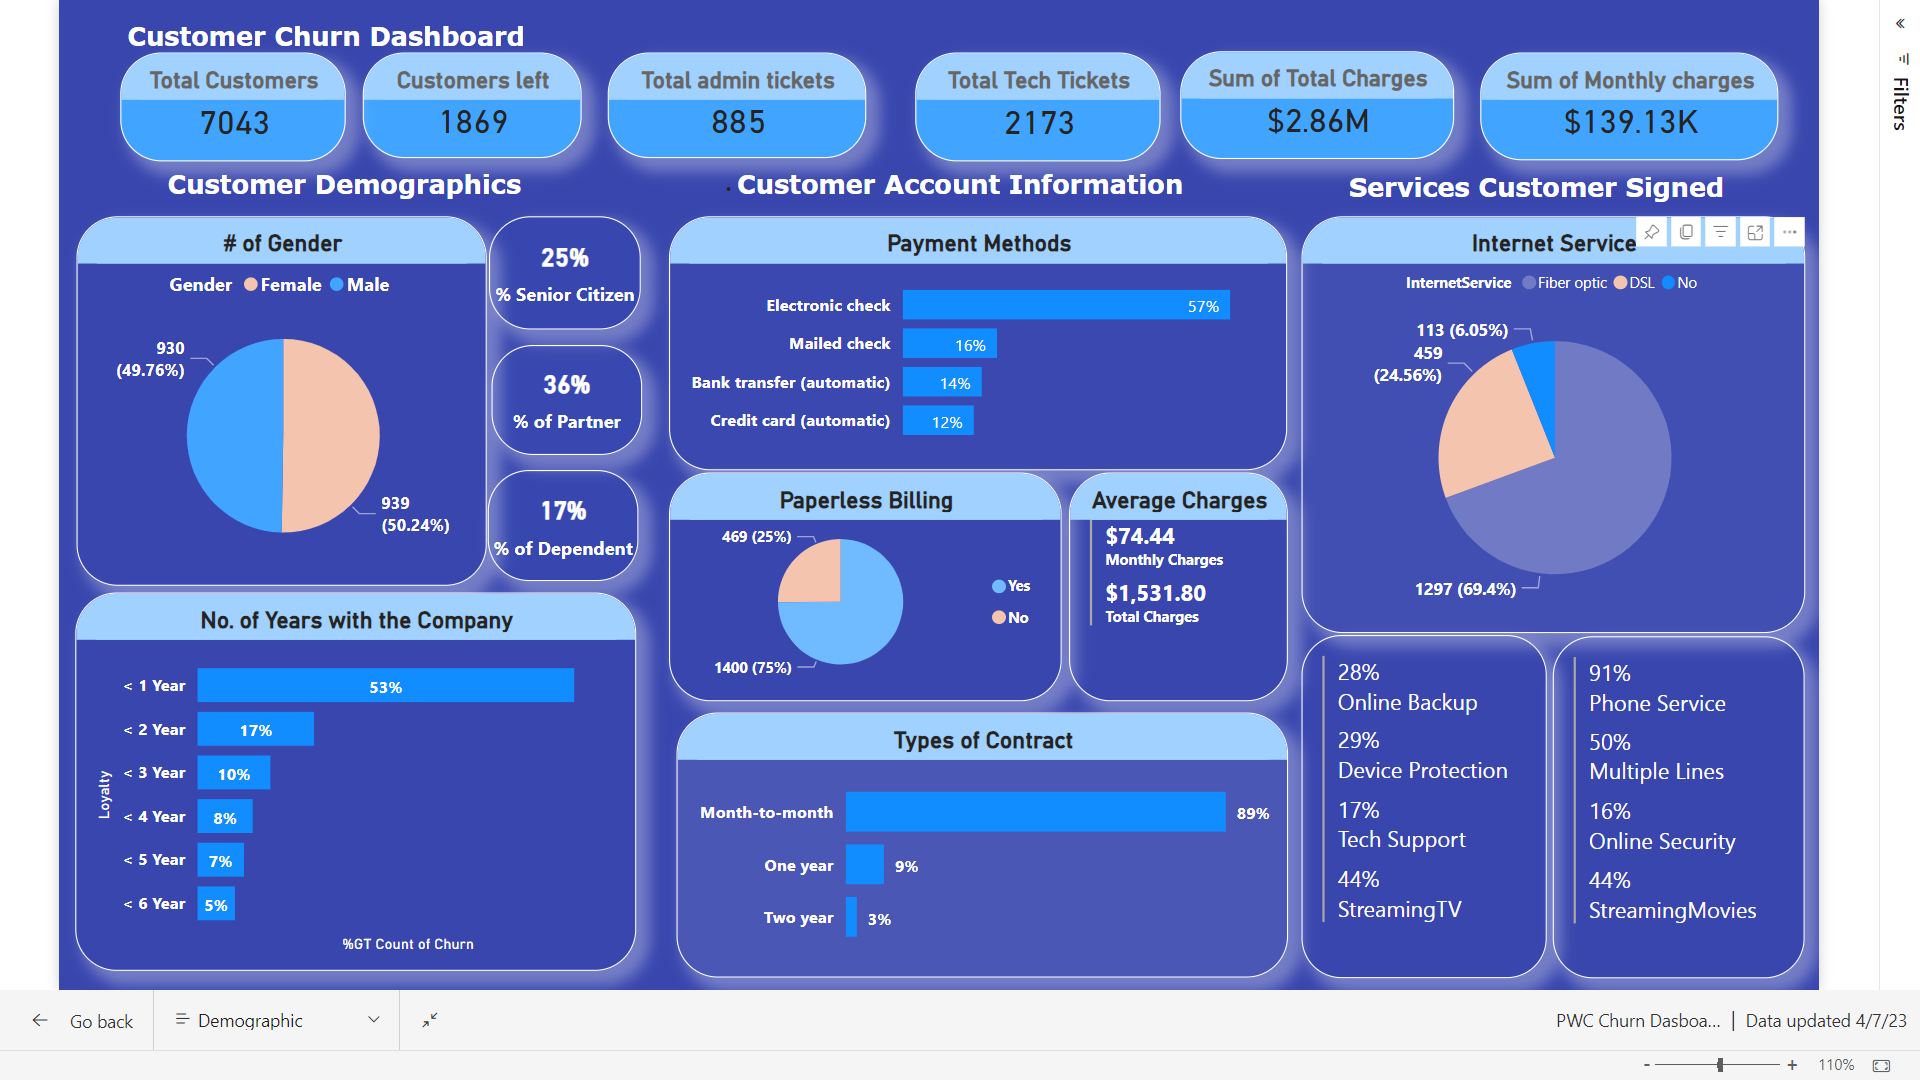Open Internet Service visual in focus mode

(1755, 232)
